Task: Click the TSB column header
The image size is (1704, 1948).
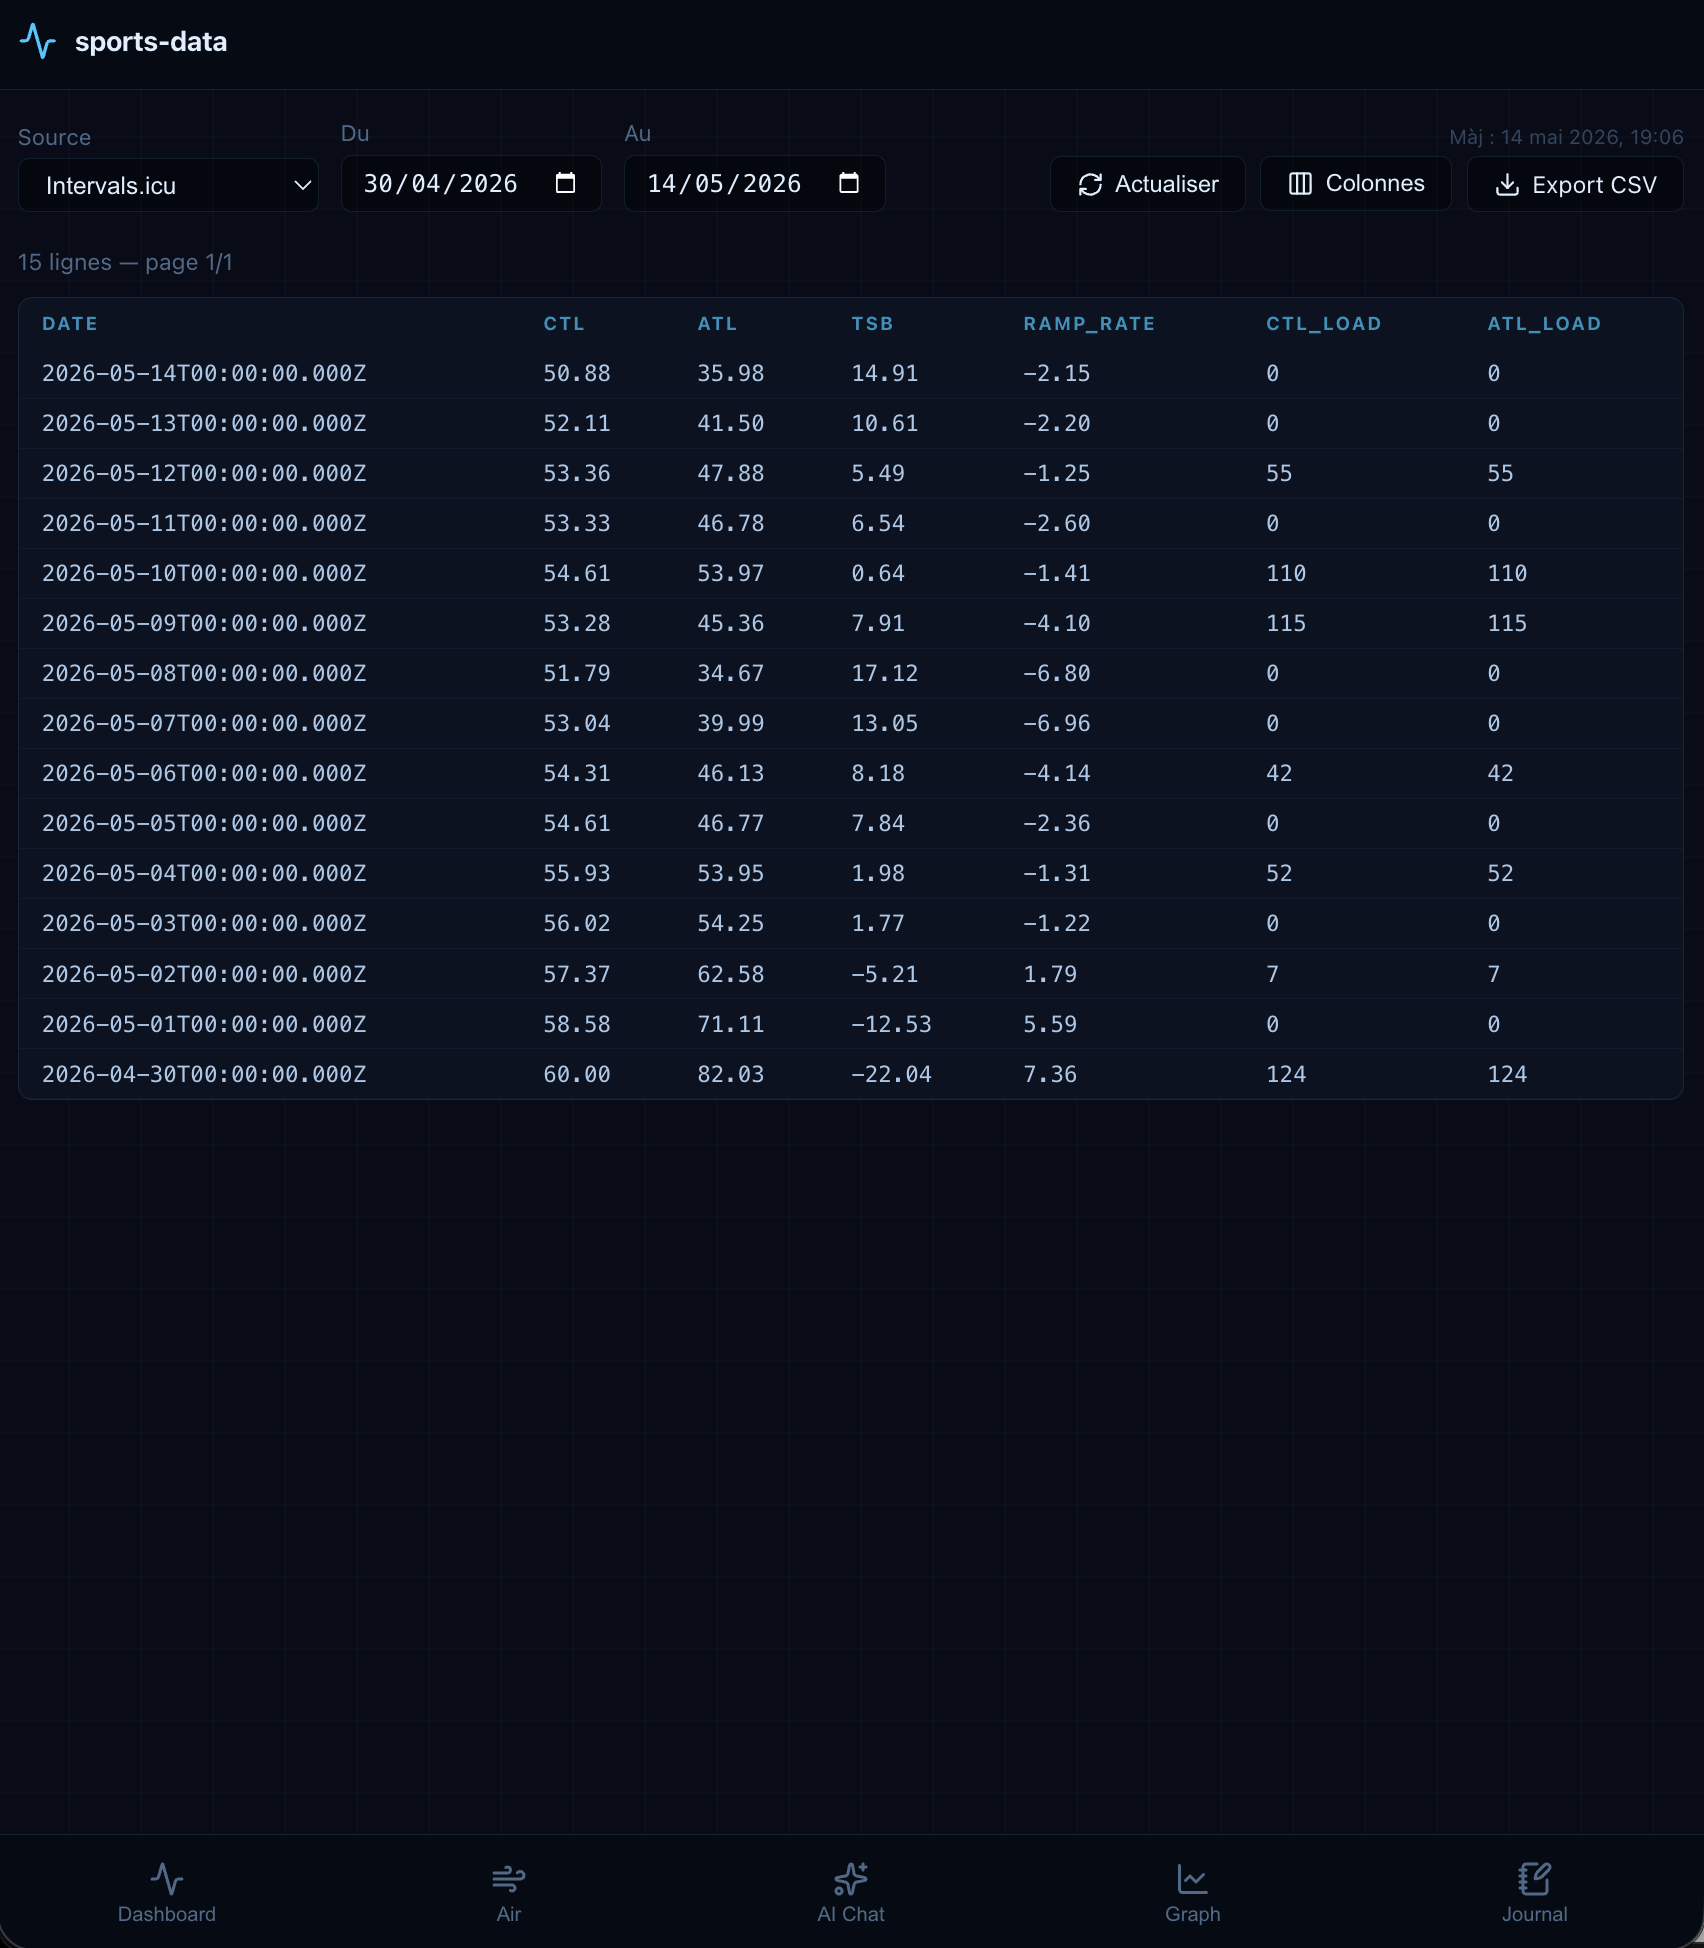Action: point(872,324)
